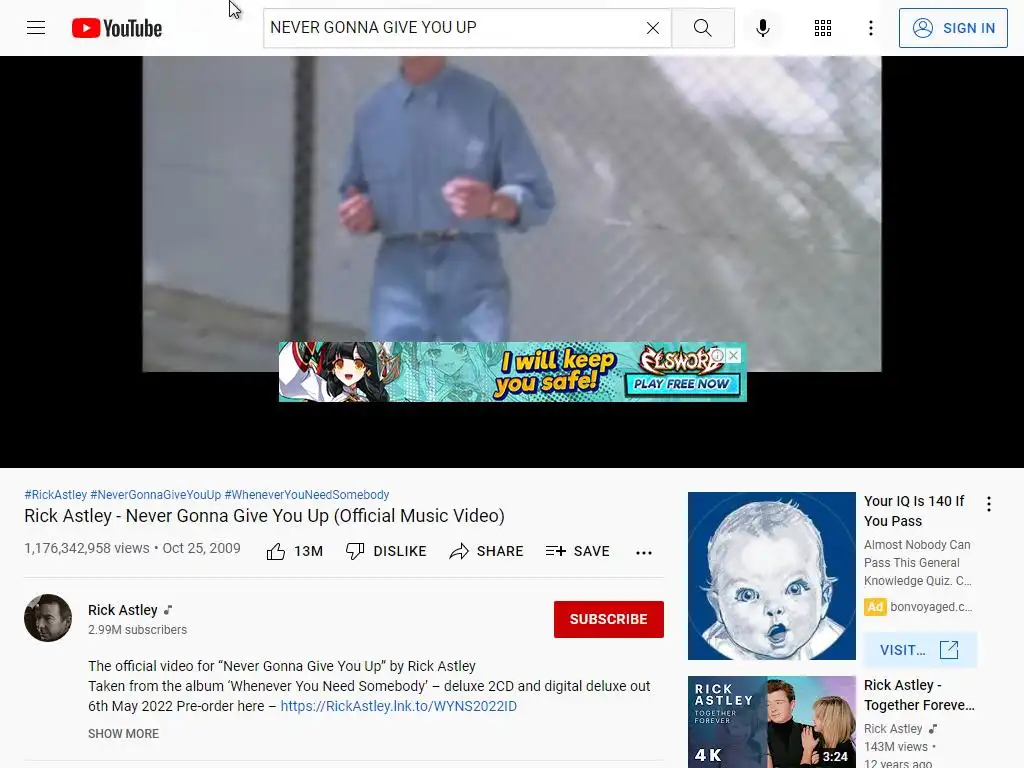The image size is (1024, 768).
Task: Start voice search with microphone
Action: coord(762,27)
